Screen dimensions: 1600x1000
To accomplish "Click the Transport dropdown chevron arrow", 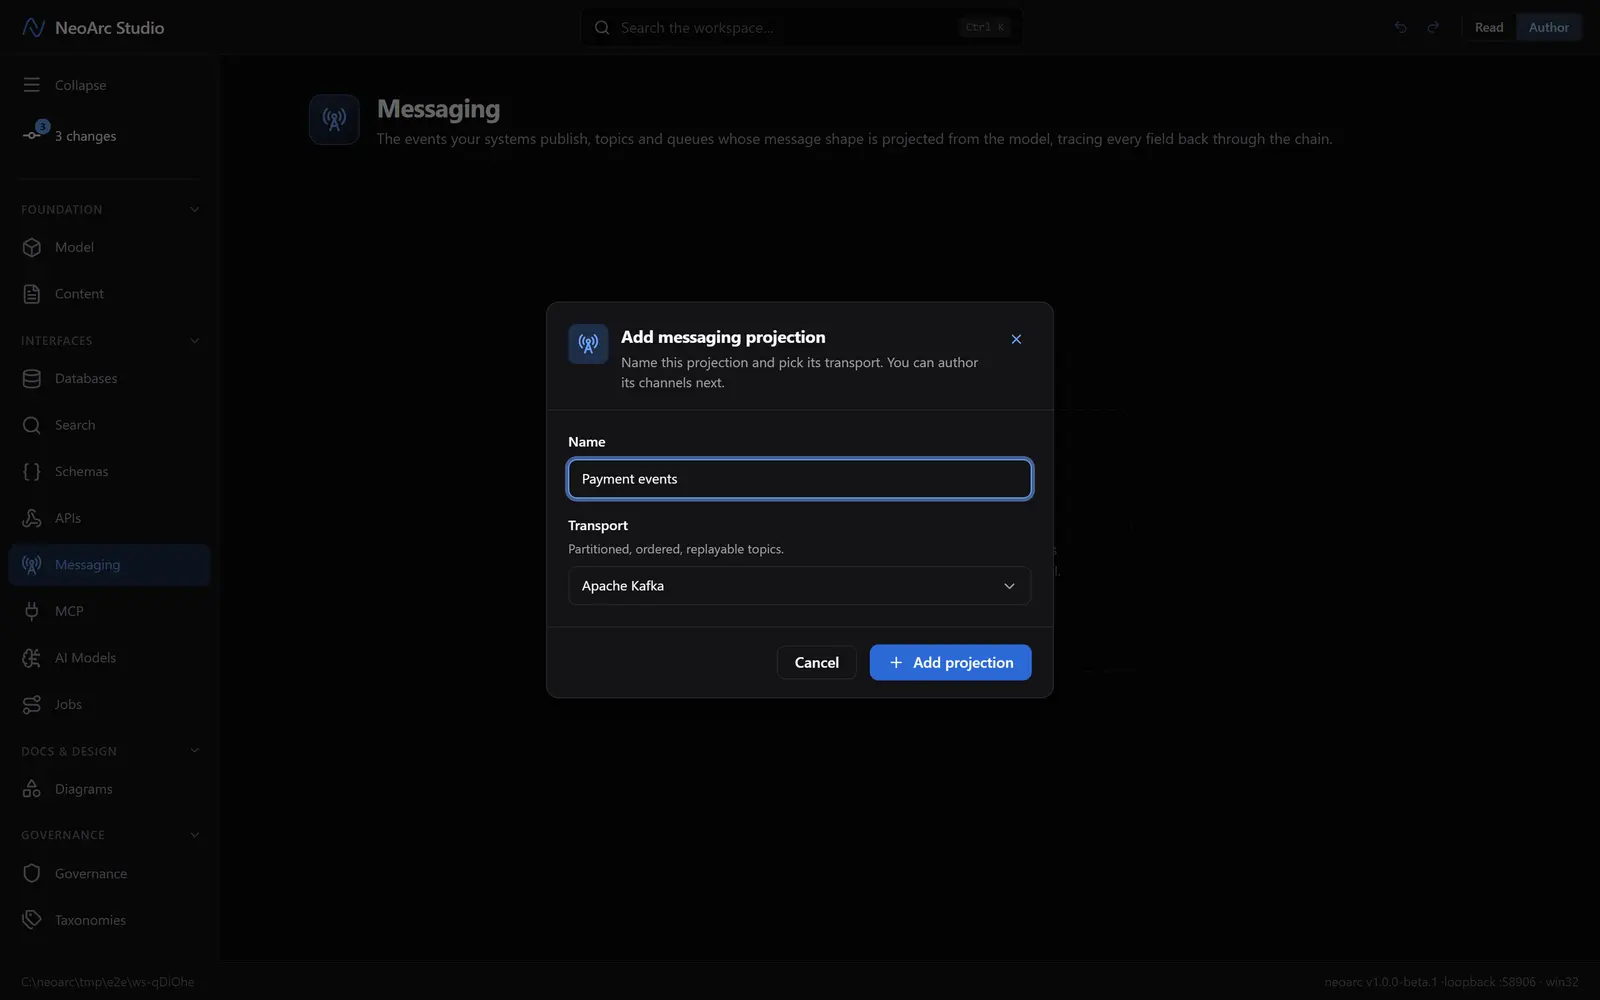I will tap(1009, 586).
